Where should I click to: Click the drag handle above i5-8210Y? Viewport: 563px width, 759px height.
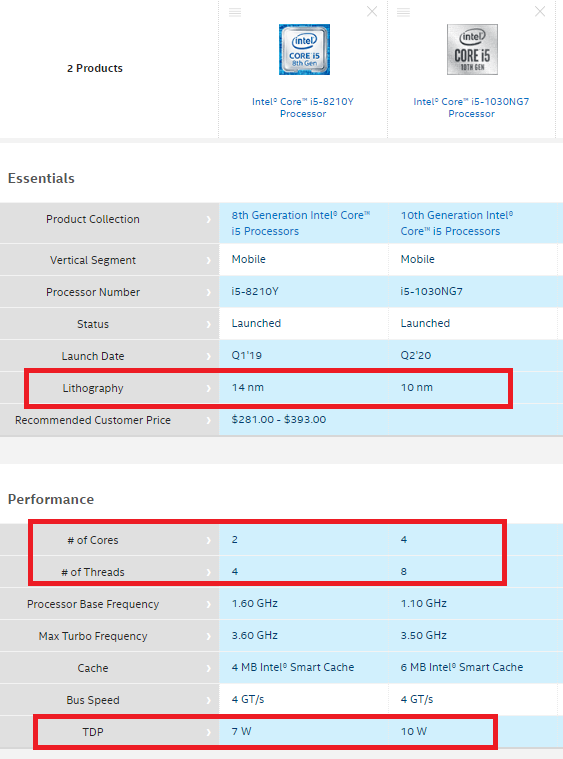point(235,12)
